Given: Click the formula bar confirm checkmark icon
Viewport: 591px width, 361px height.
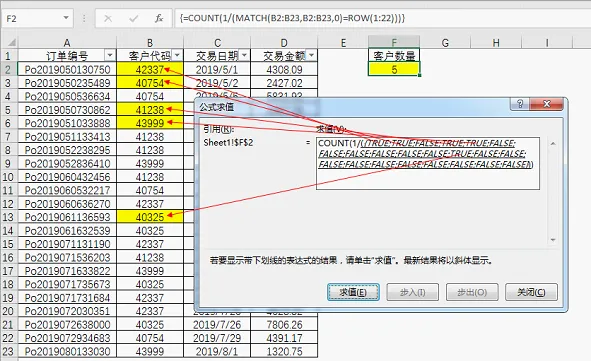Looking at the screenshot, I should pos(133,18).
